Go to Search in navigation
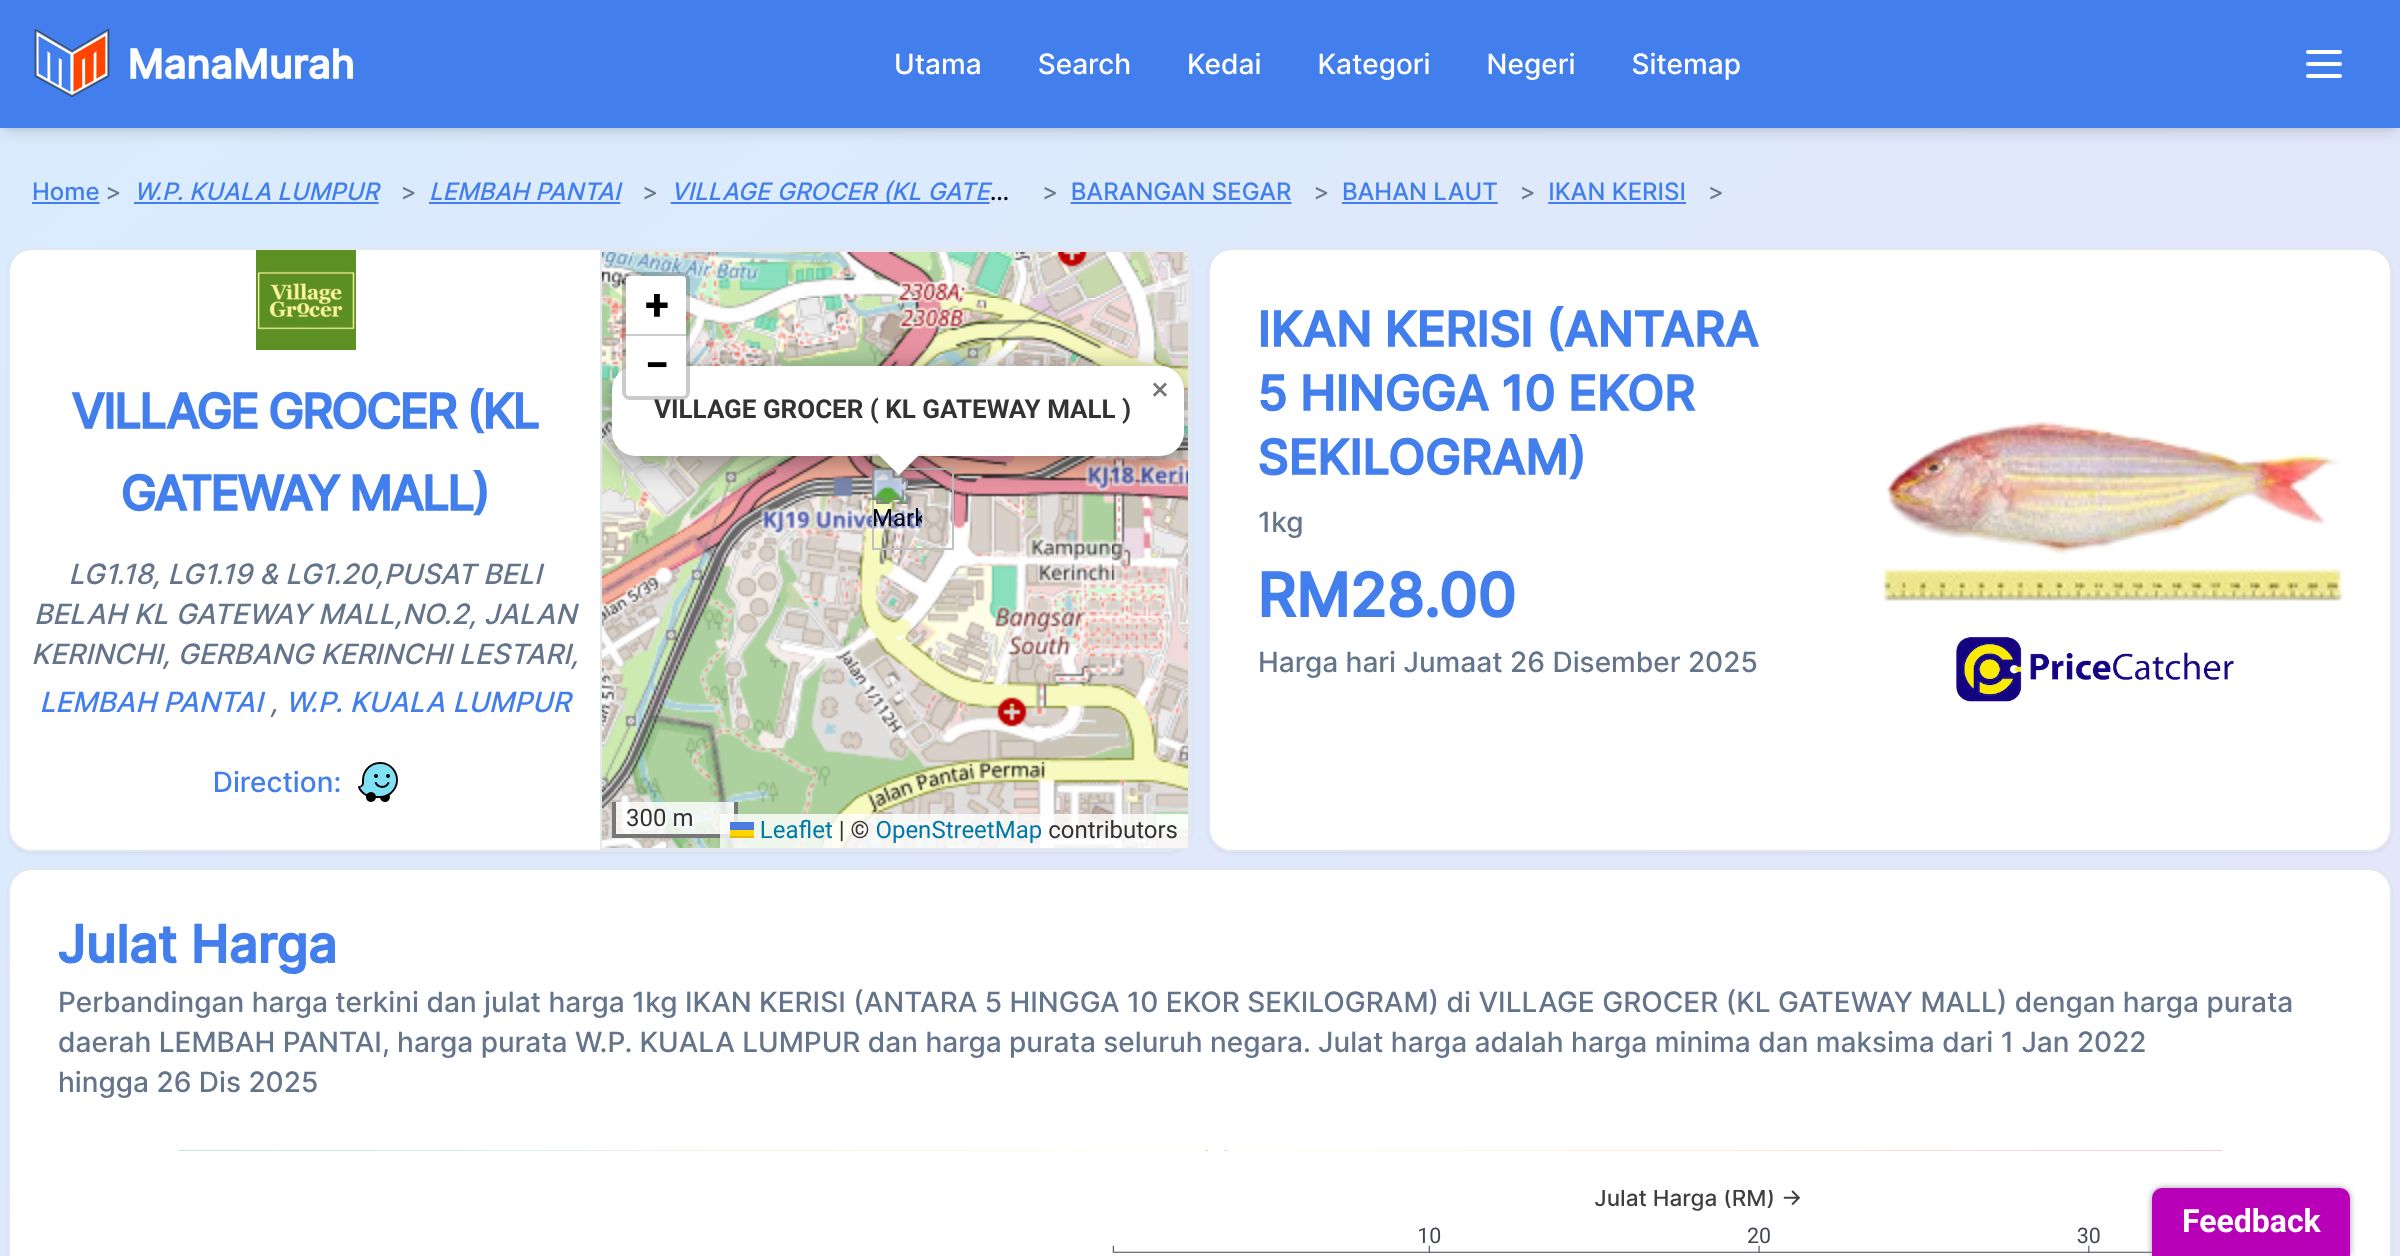 point(1083,64)
